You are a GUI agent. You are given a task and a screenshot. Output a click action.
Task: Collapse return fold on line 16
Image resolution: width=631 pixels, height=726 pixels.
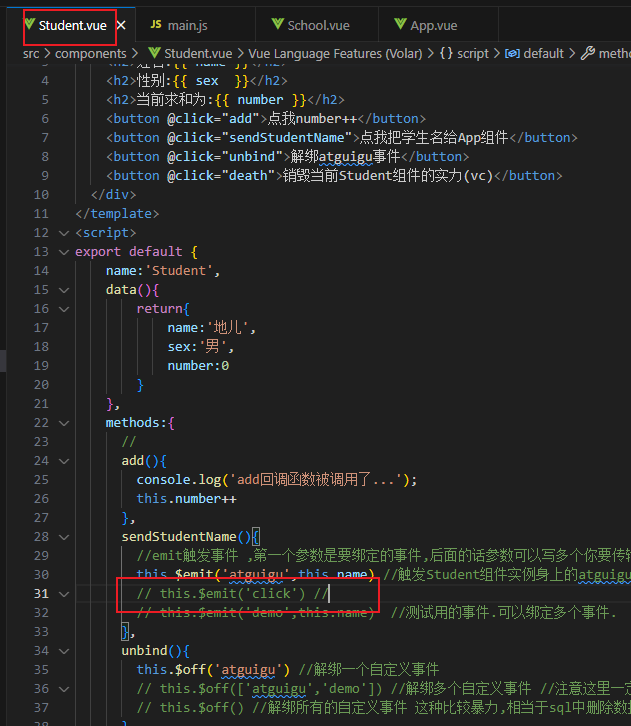tap(64, 309)
